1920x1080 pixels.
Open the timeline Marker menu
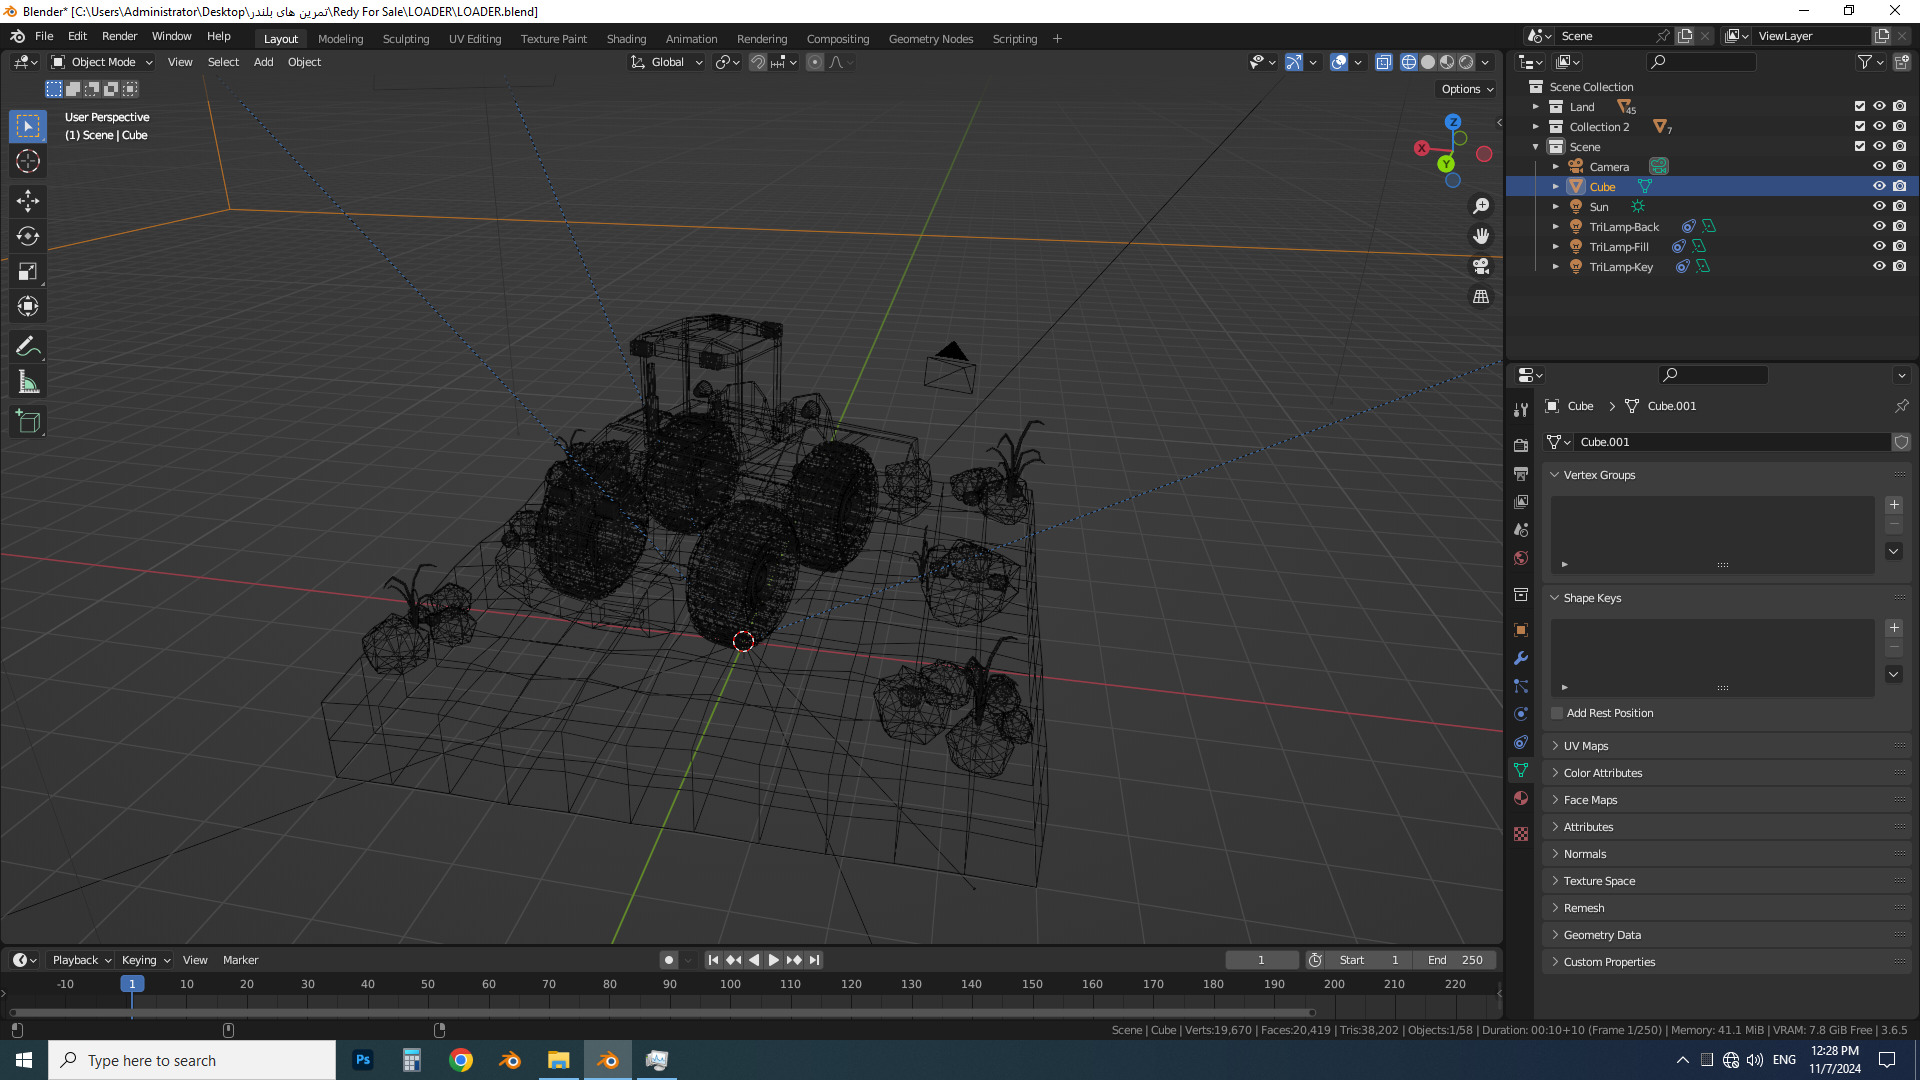click(240, 960)
